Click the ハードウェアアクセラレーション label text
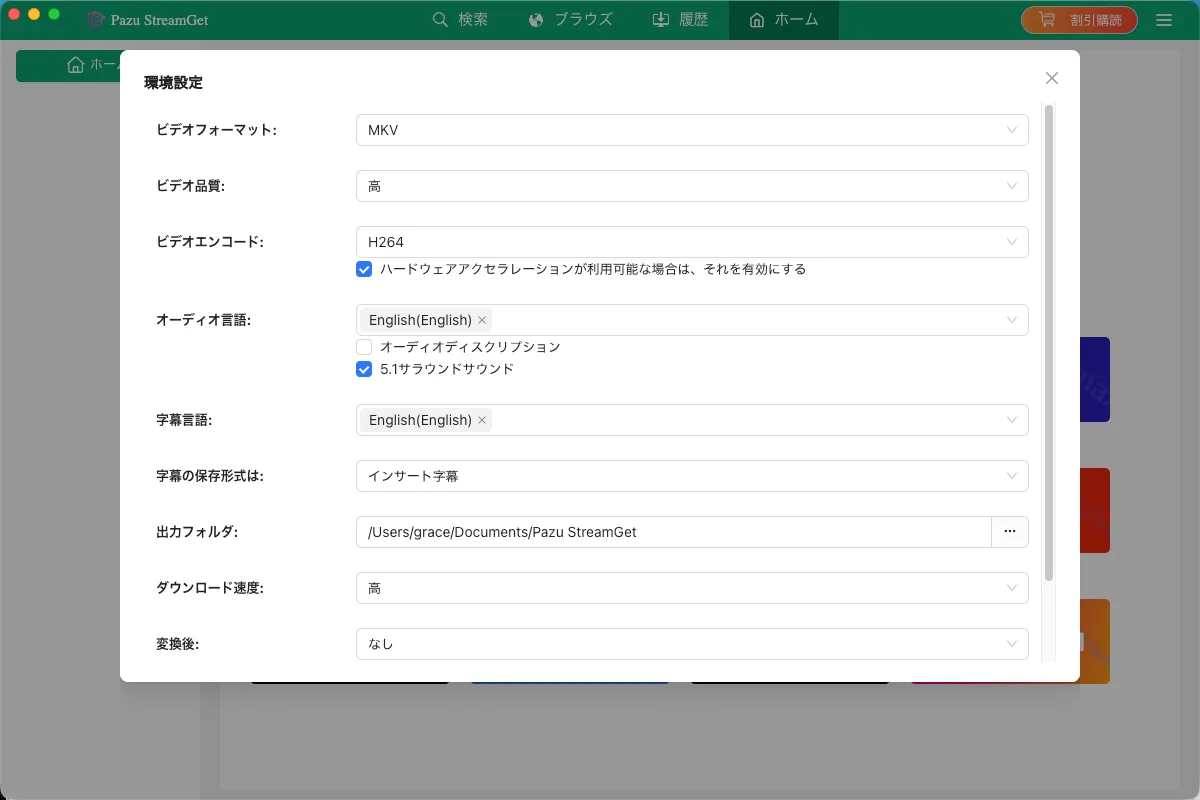This screenshot has width=1200, height=800. pos(593,269)
